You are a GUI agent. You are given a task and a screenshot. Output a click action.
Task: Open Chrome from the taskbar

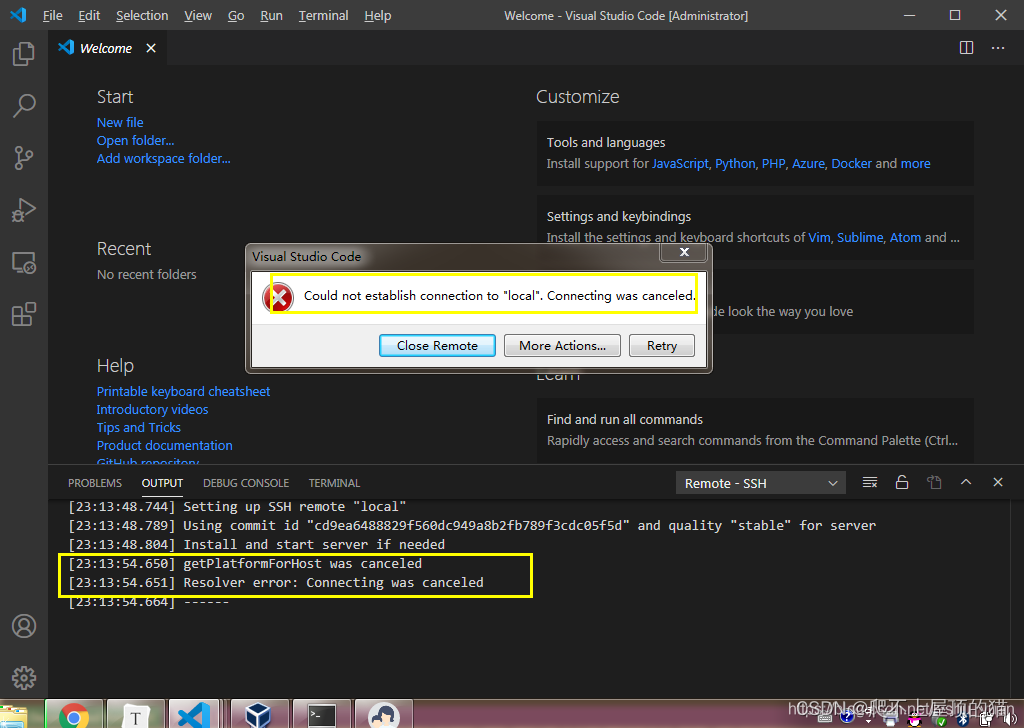pos(74,716)
